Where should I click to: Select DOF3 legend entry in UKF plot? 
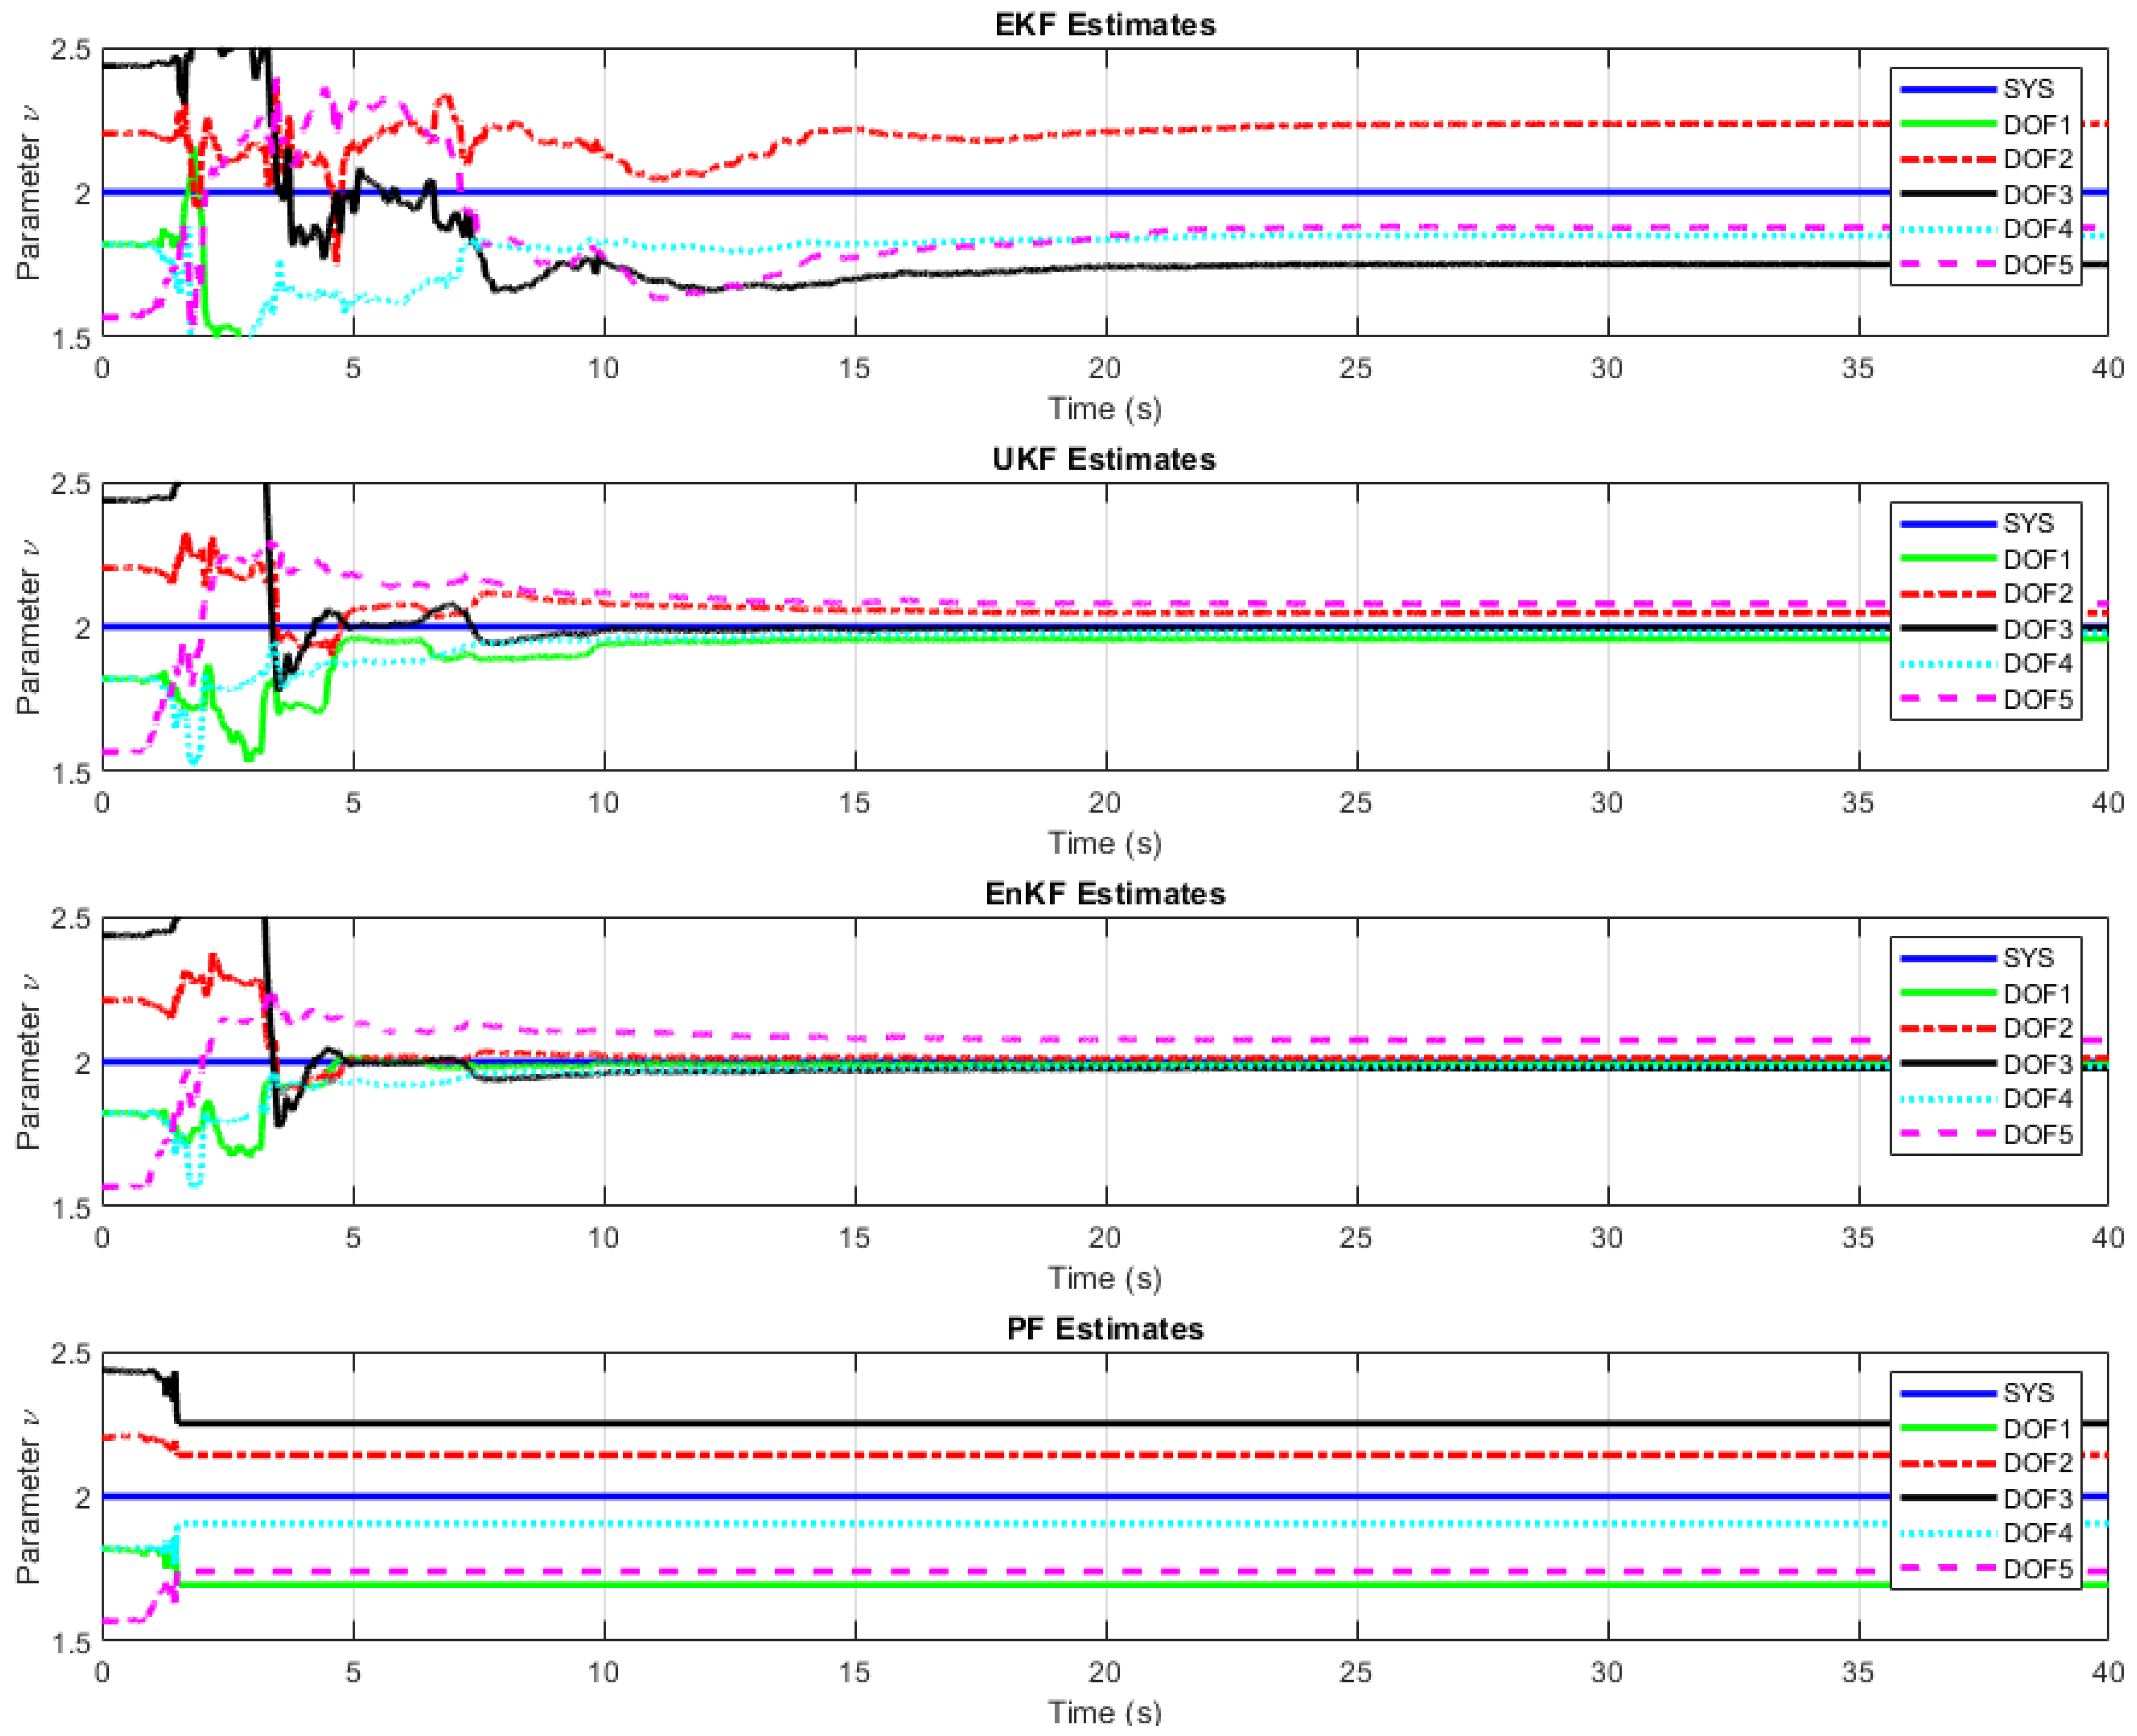click(x=2036, y=629)
